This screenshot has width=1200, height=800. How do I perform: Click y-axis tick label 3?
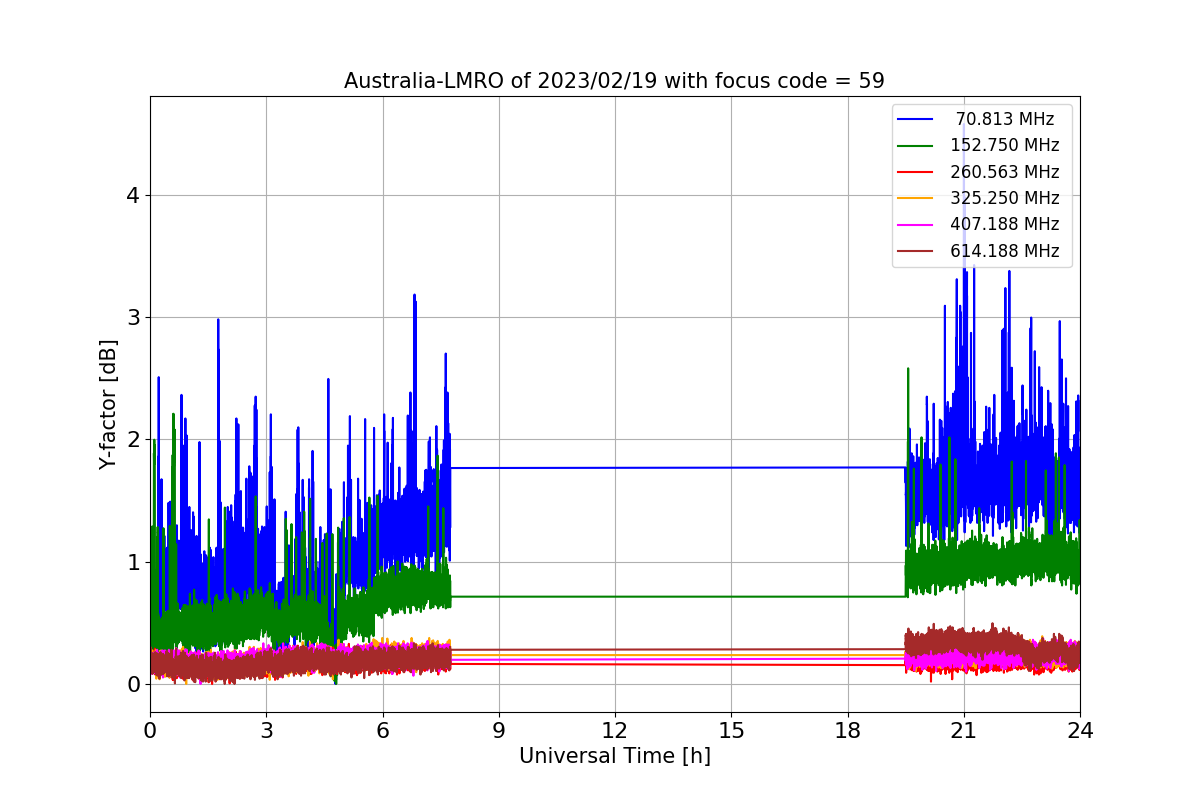click(131, 318)
